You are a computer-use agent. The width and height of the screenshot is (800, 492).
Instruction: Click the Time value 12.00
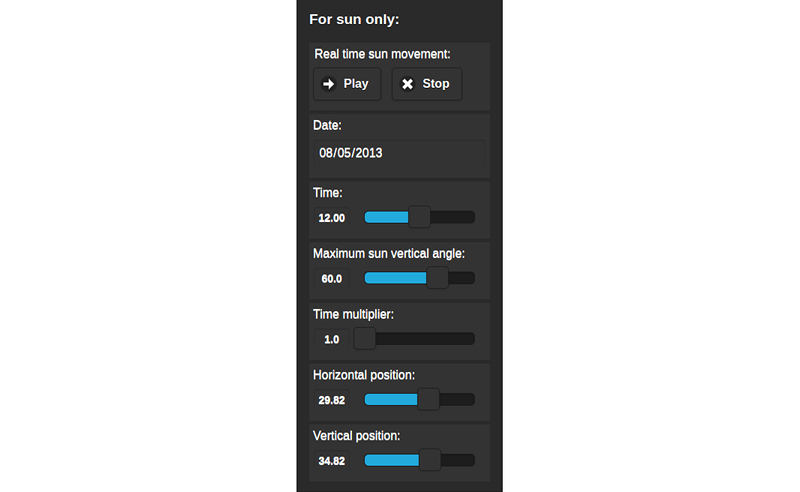tap(332, 218)
